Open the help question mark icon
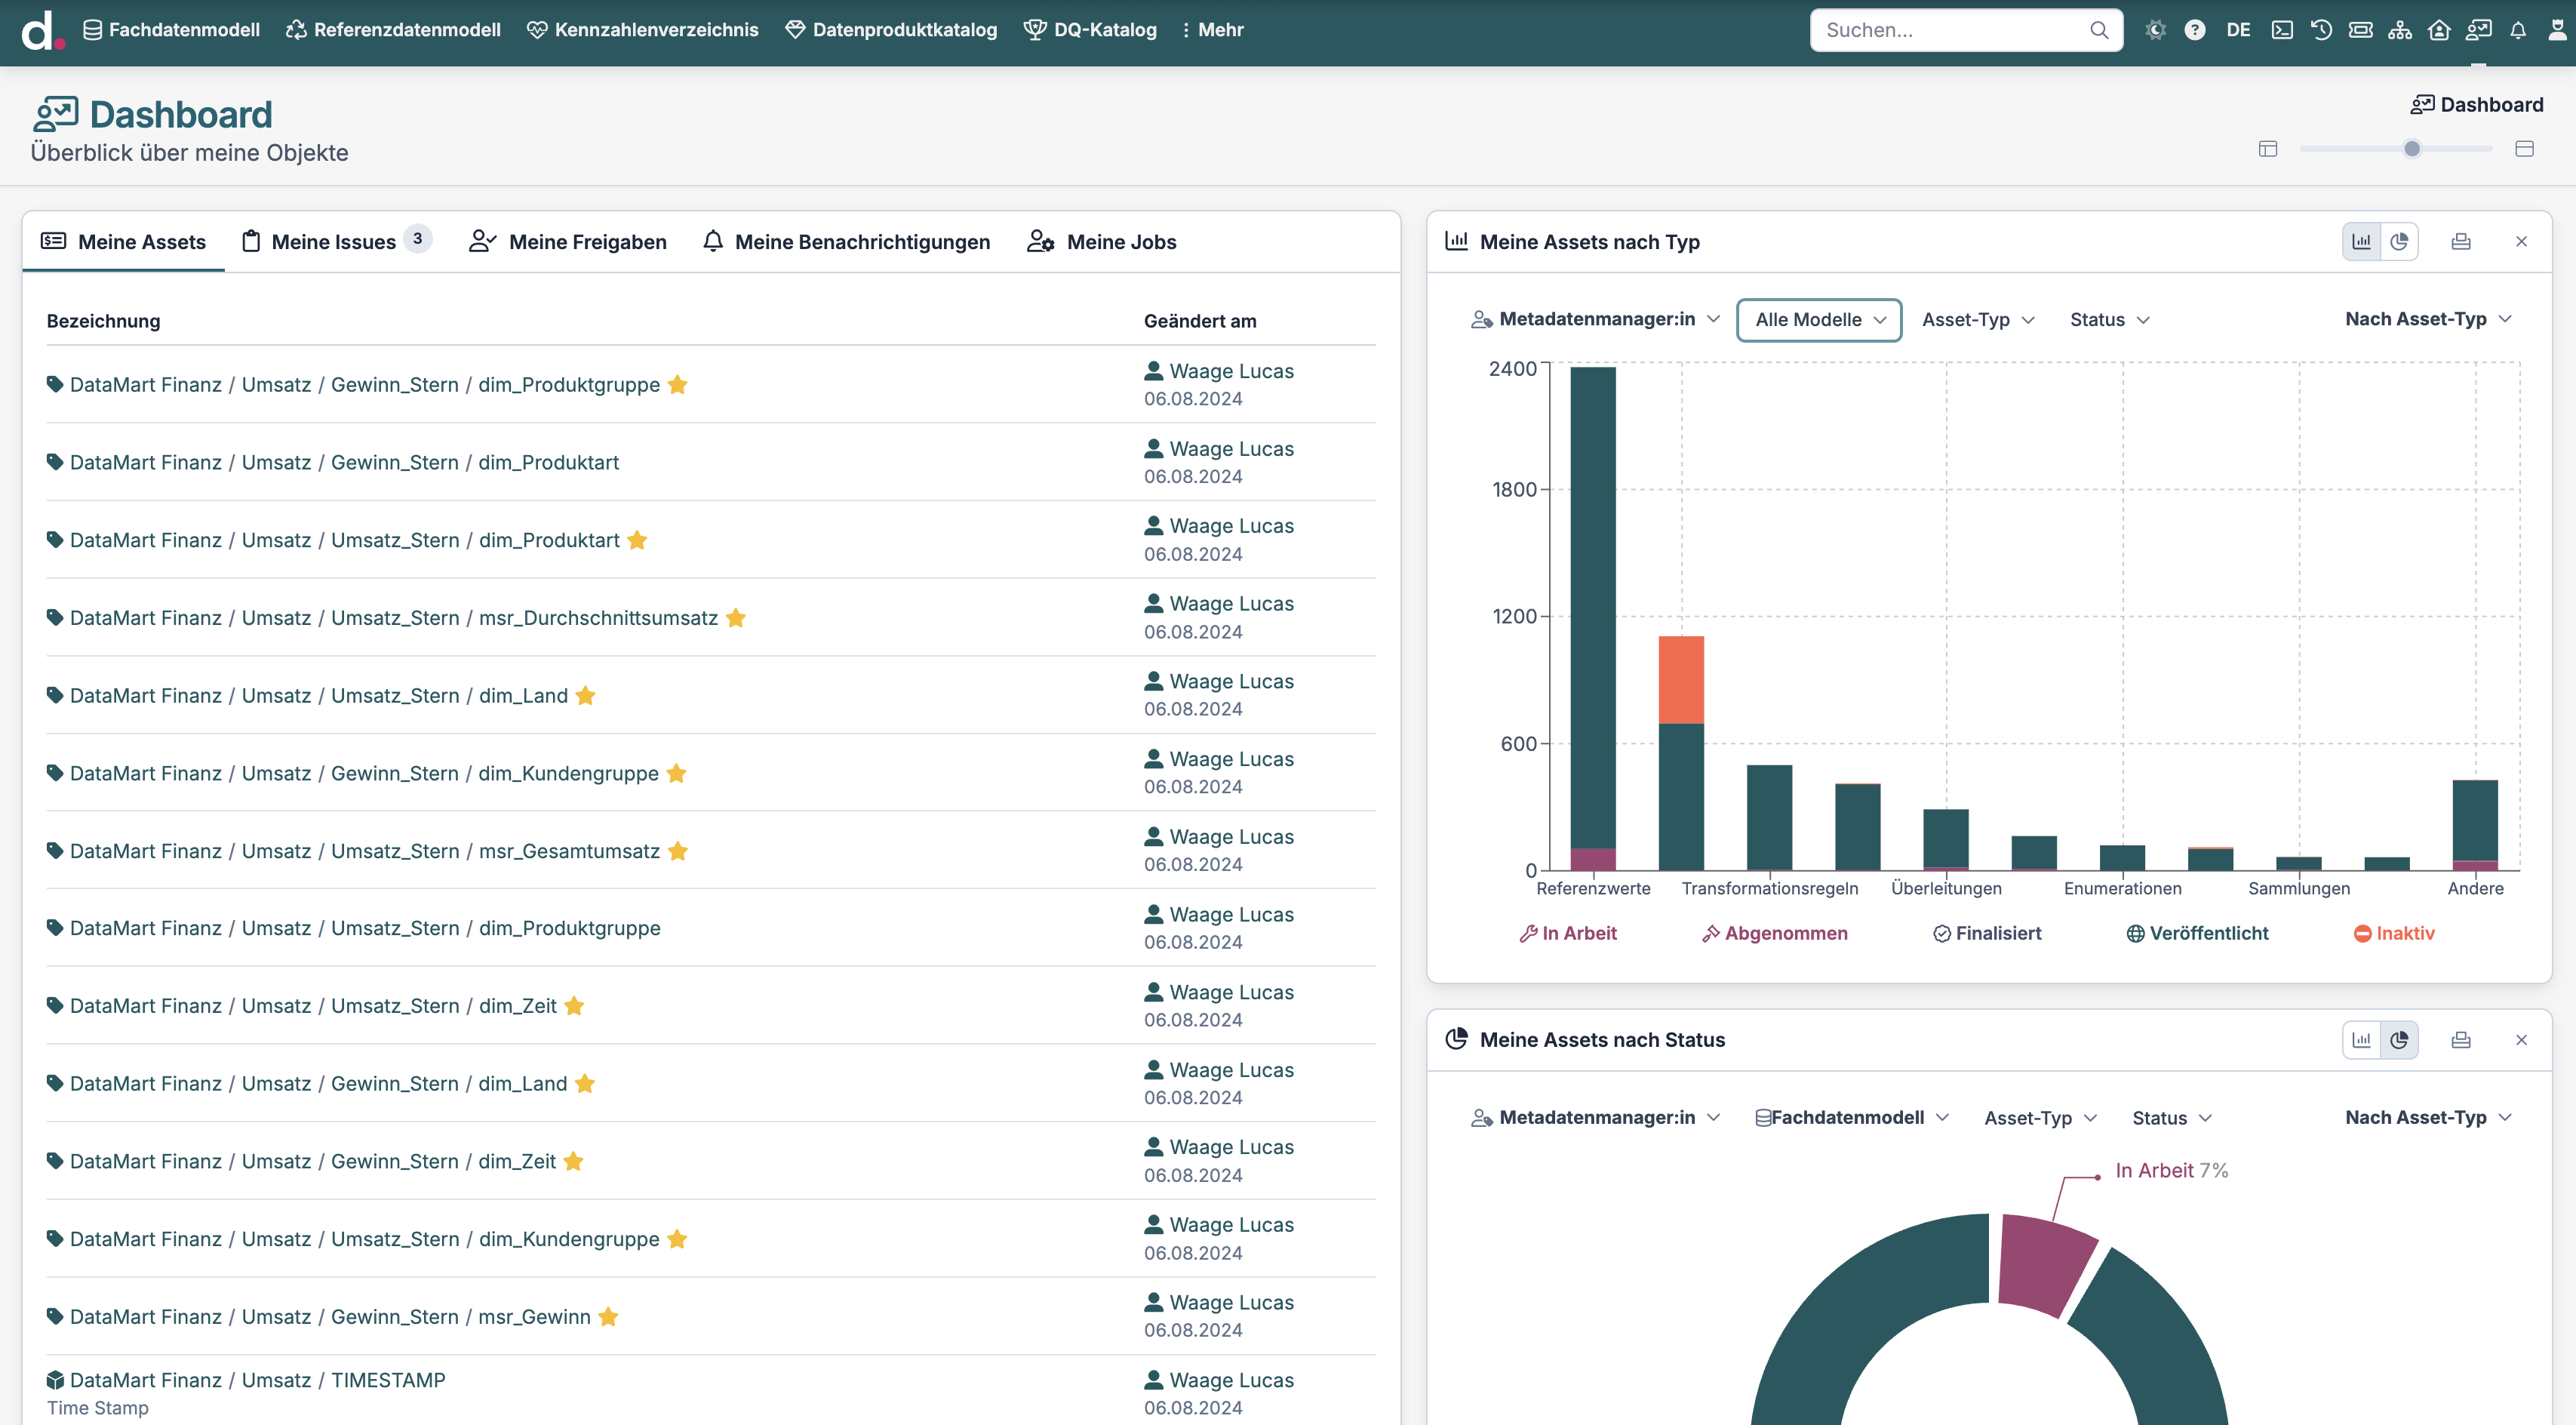Image resolution: width=2576 pixels, height=1425 pixels. [x=2194, y=30]
